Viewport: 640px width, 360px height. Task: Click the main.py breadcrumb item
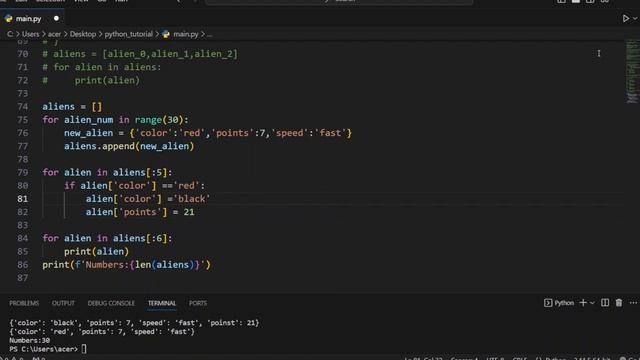click(185, 34)
